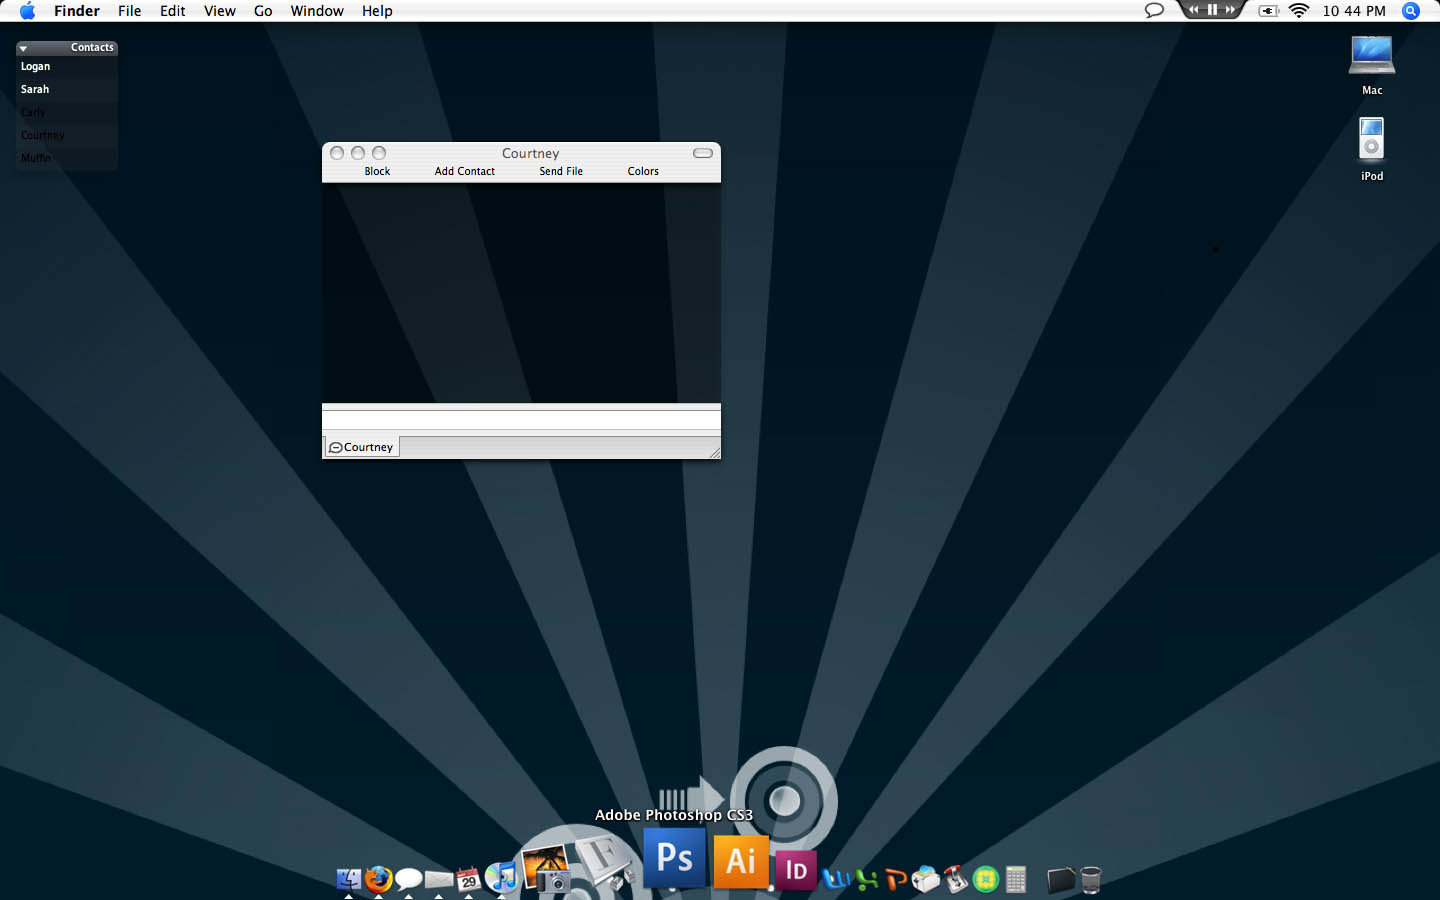
Task: Launch Microsoft Word from the dock
Action: point(836,879)
